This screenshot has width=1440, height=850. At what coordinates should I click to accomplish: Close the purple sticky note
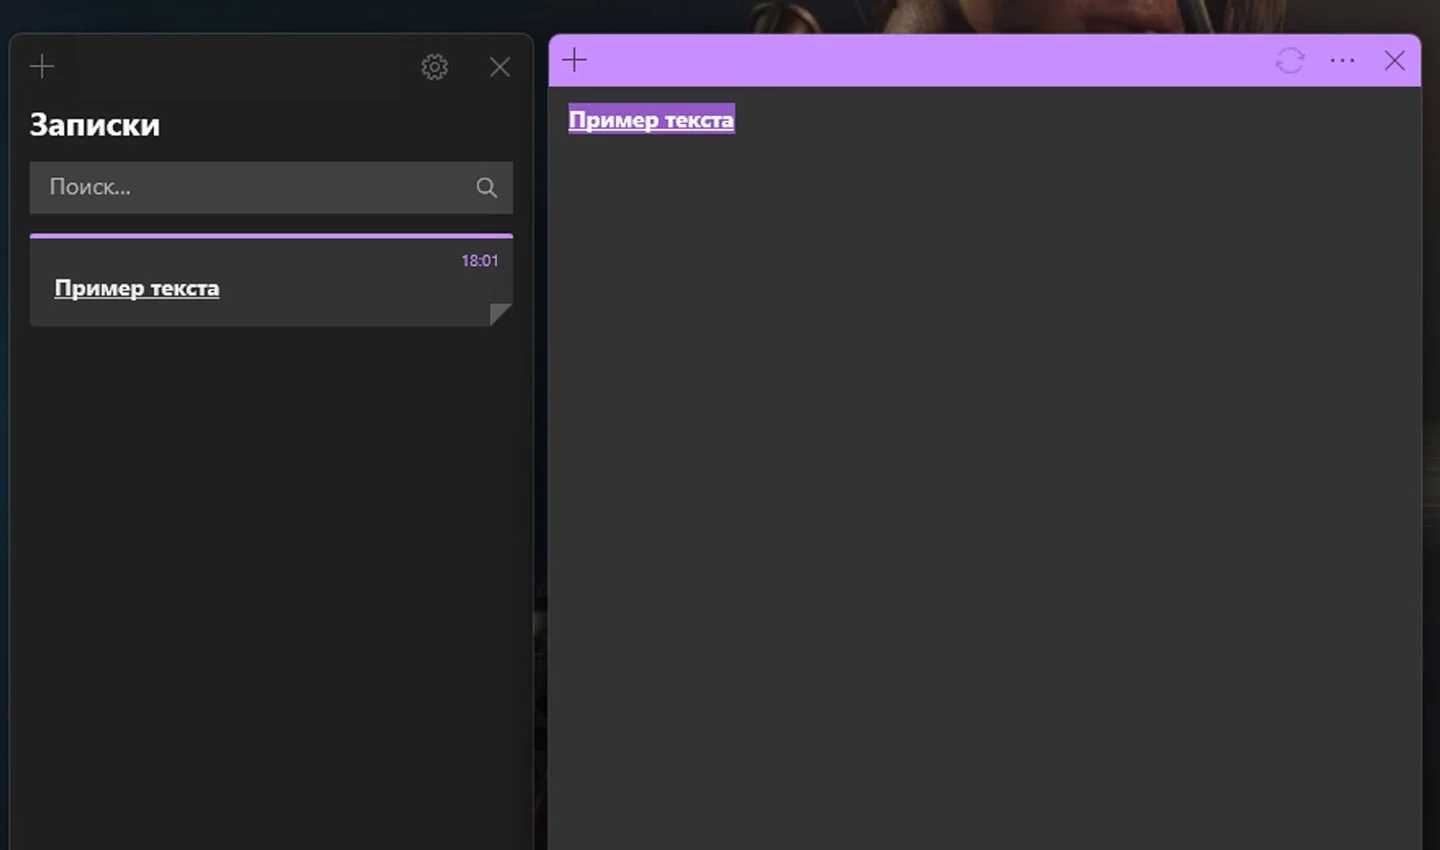(1395, 60)
